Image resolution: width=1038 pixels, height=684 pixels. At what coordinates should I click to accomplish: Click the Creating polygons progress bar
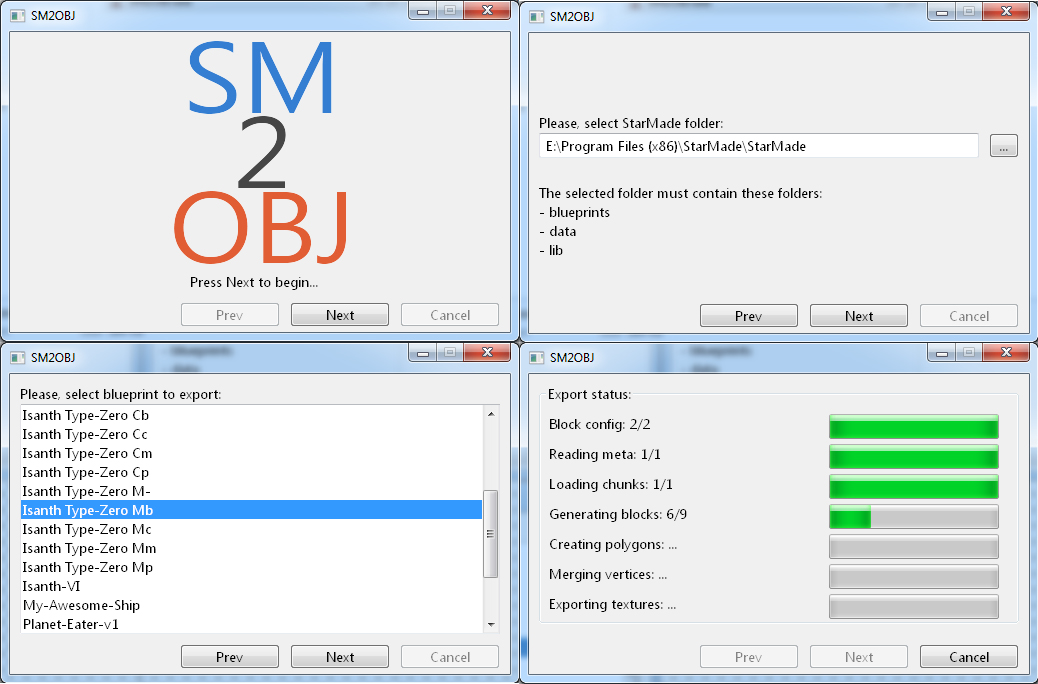pos(914,546)
